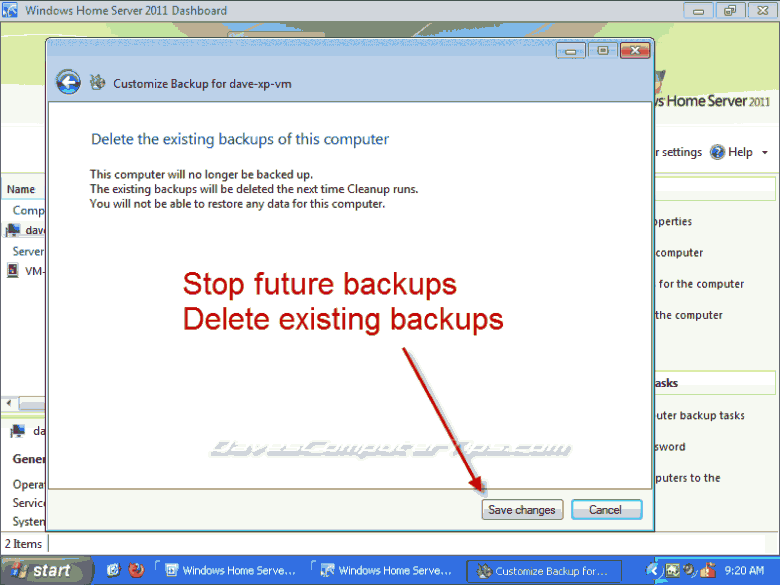
Task: Go back with the blue arrow
Action: pos(68,82)
